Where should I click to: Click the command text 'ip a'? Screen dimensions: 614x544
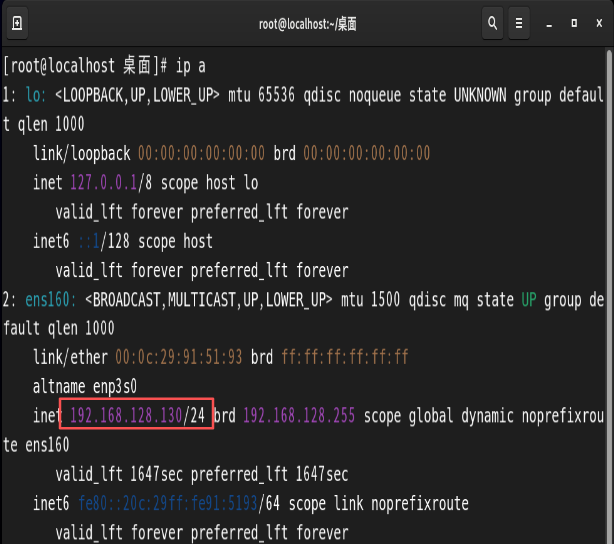coord(191,66)
